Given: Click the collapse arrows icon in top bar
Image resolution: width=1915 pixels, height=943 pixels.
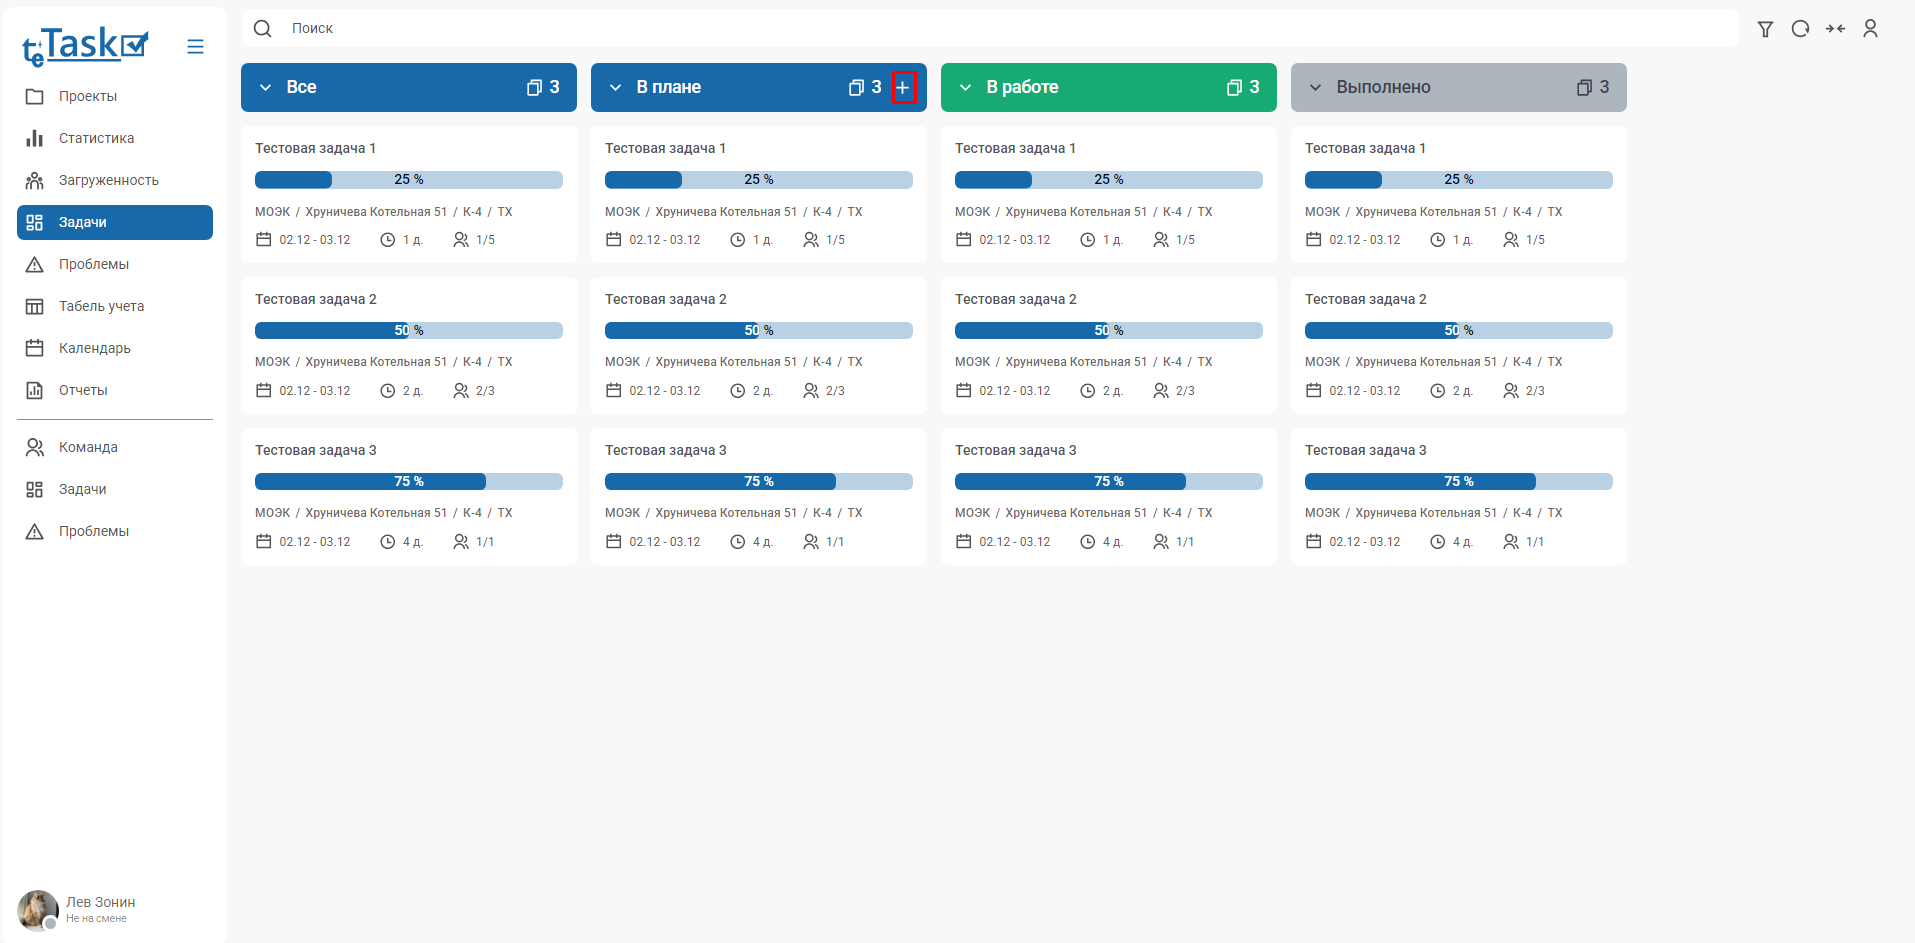Looking at the screenshot, I should [1835, 29].
